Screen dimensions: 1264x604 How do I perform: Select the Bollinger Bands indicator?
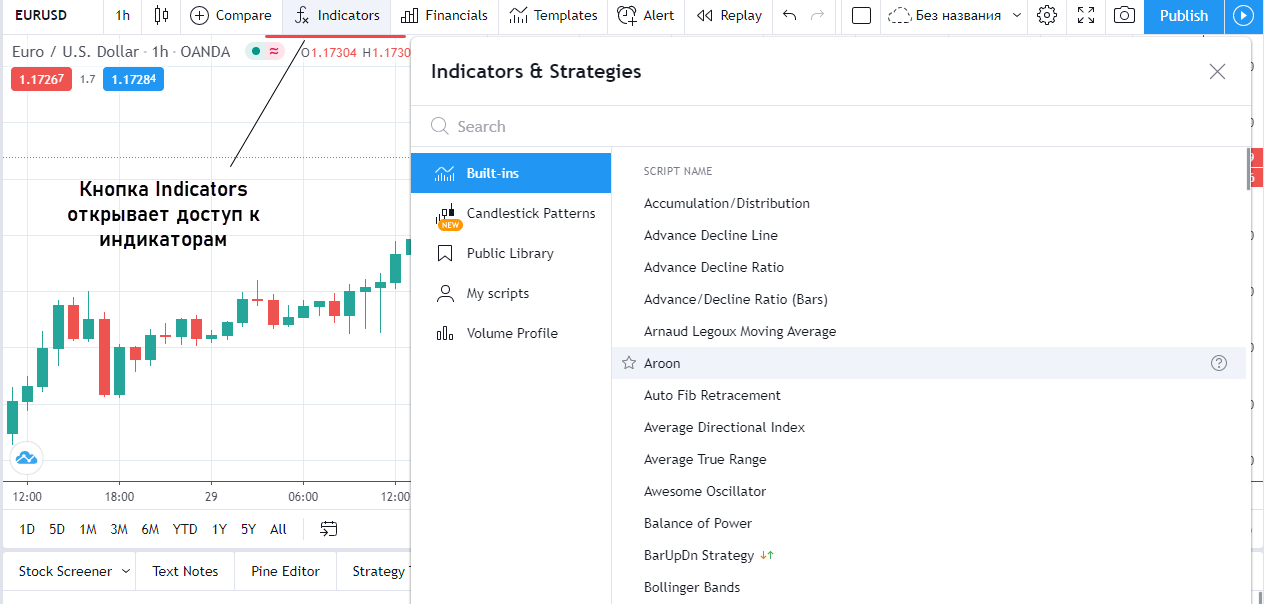coord(692,587)
